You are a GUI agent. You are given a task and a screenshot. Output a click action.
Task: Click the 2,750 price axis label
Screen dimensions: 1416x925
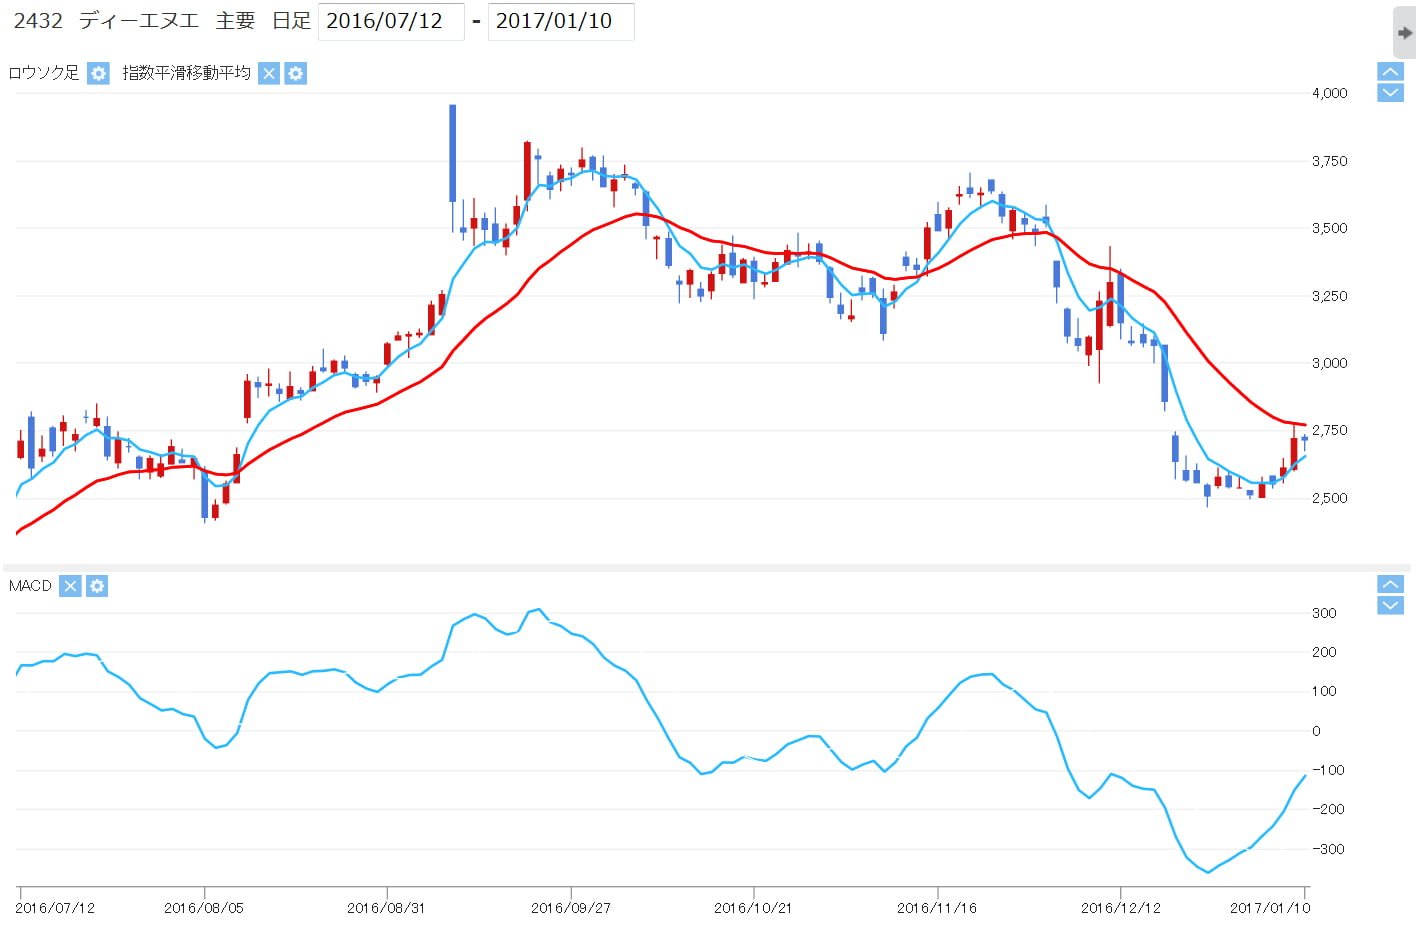(1330, 430)
